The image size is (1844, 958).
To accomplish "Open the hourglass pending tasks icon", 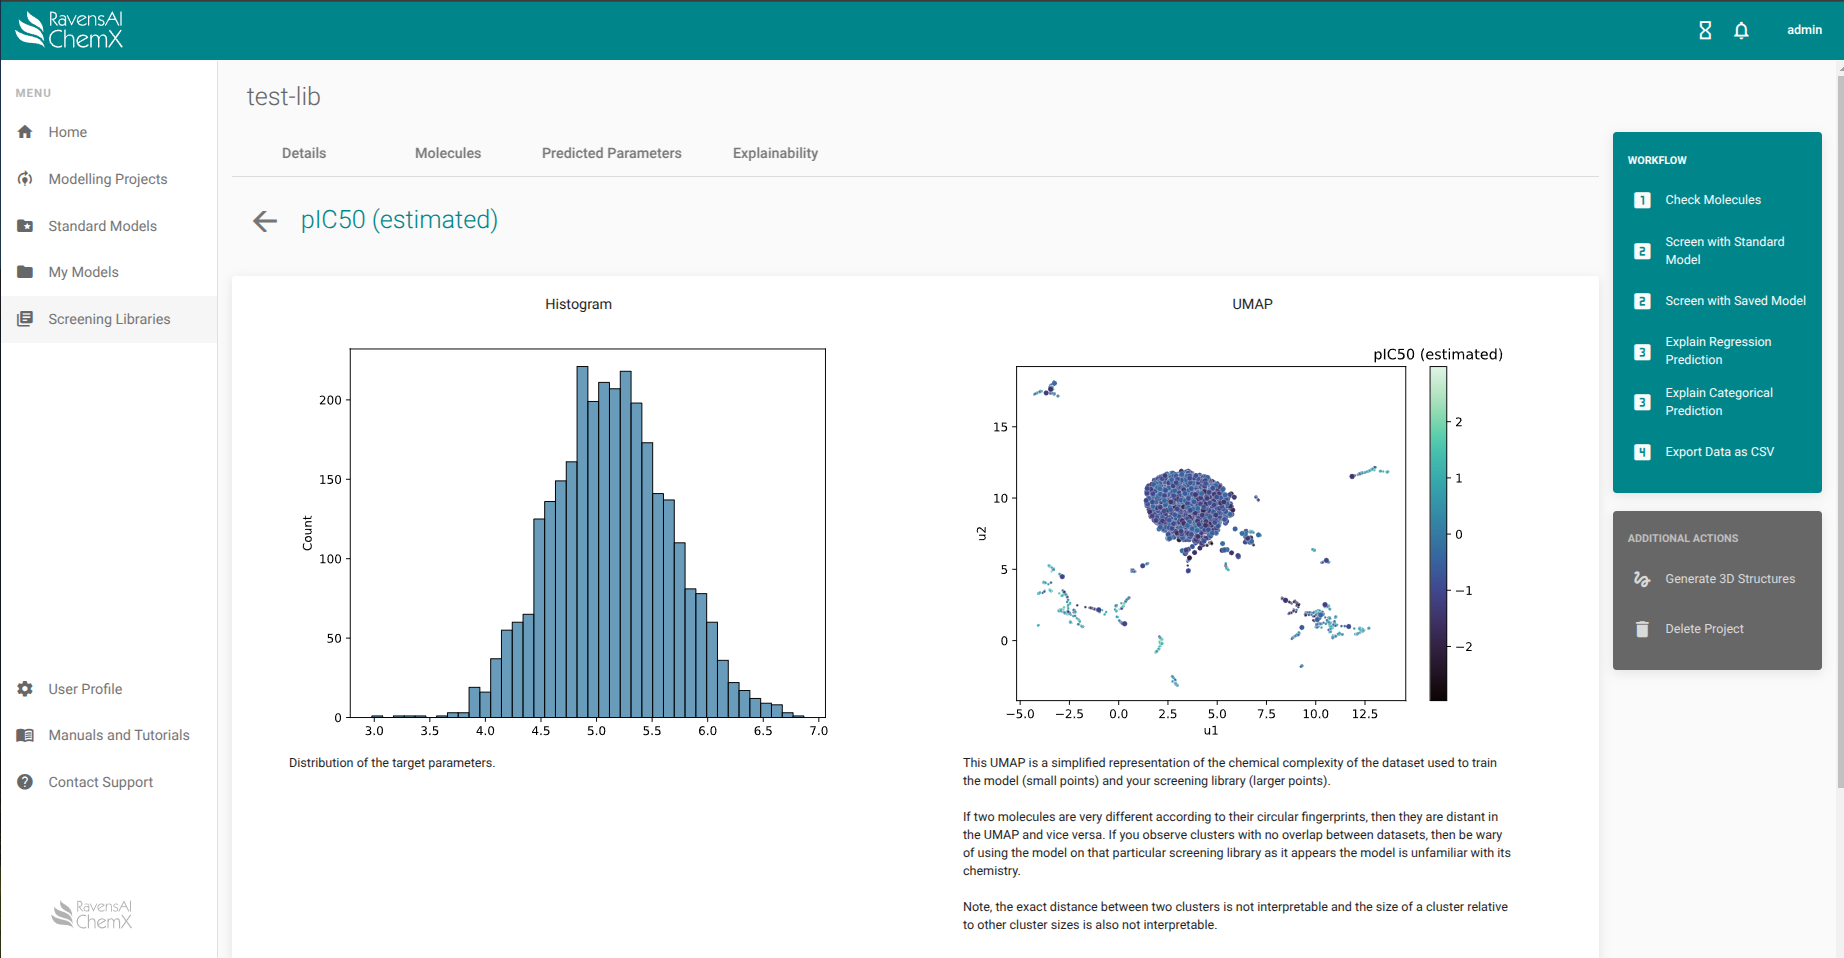I will tap(1705, 30).
